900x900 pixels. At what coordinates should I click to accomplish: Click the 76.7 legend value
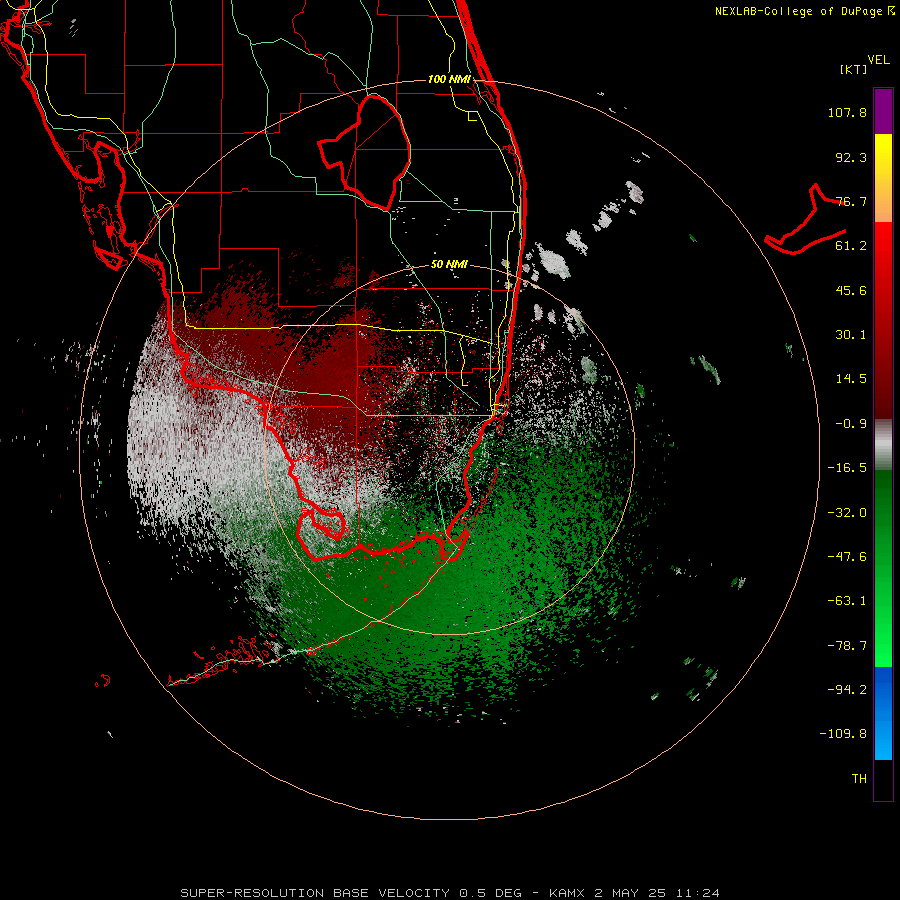[x=851, y=201]
